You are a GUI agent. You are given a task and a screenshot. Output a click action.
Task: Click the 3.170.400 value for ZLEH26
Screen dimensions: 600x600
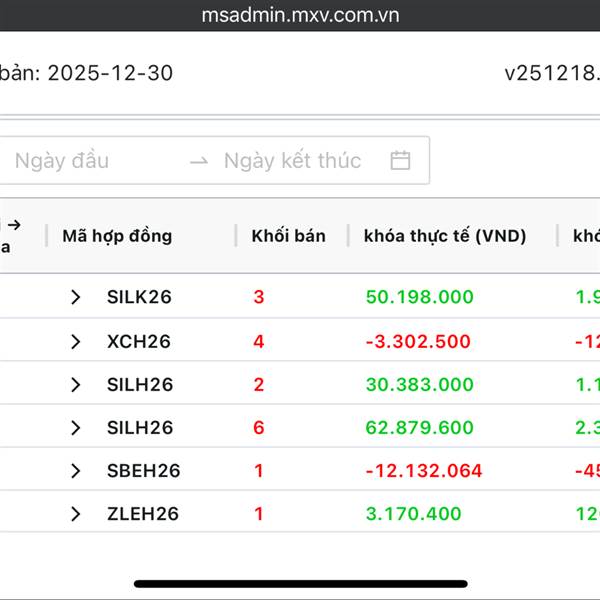414,514
